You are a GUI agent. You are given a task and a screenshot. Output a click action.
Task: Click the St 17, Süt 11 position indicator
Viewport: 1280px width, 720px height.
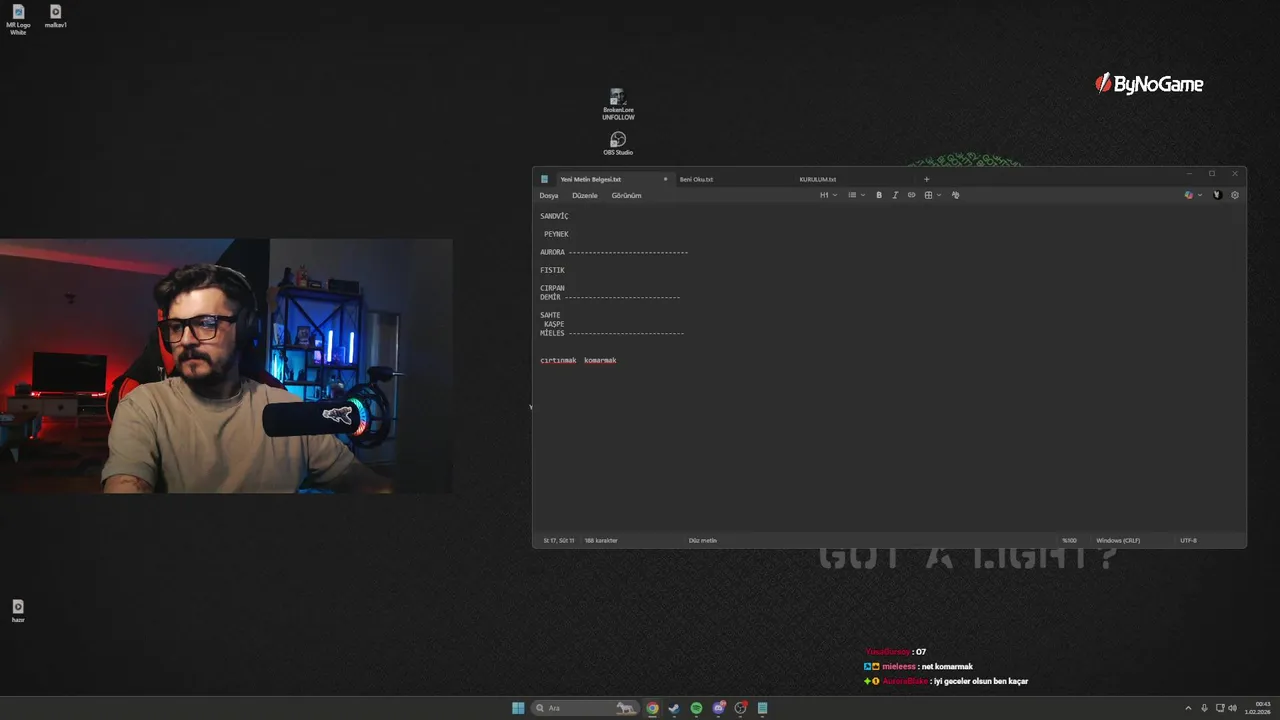(x=559, y=540)
